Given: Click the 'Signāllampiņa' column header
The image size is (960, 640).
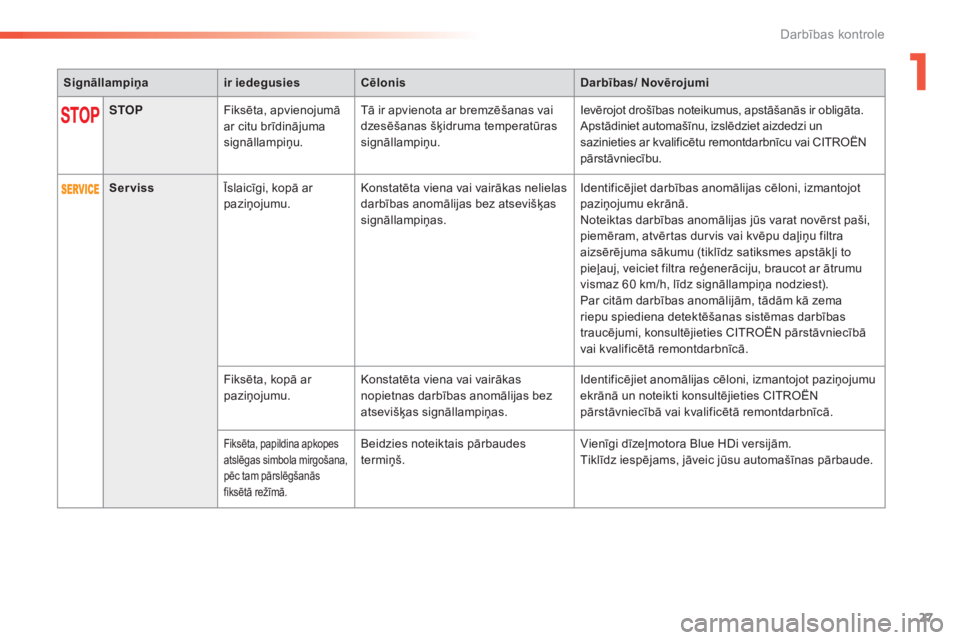Looking at the screenshot, I should click(137, 83).
